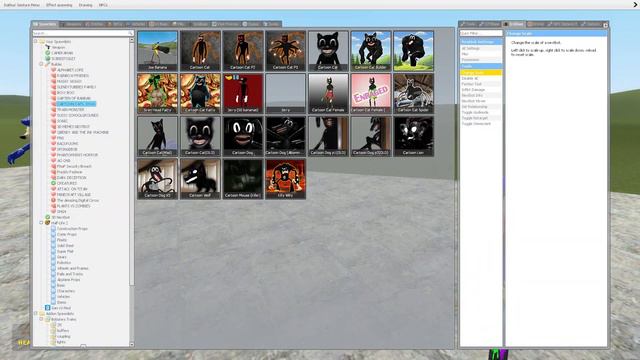Click the tool panel filter field

481,33
